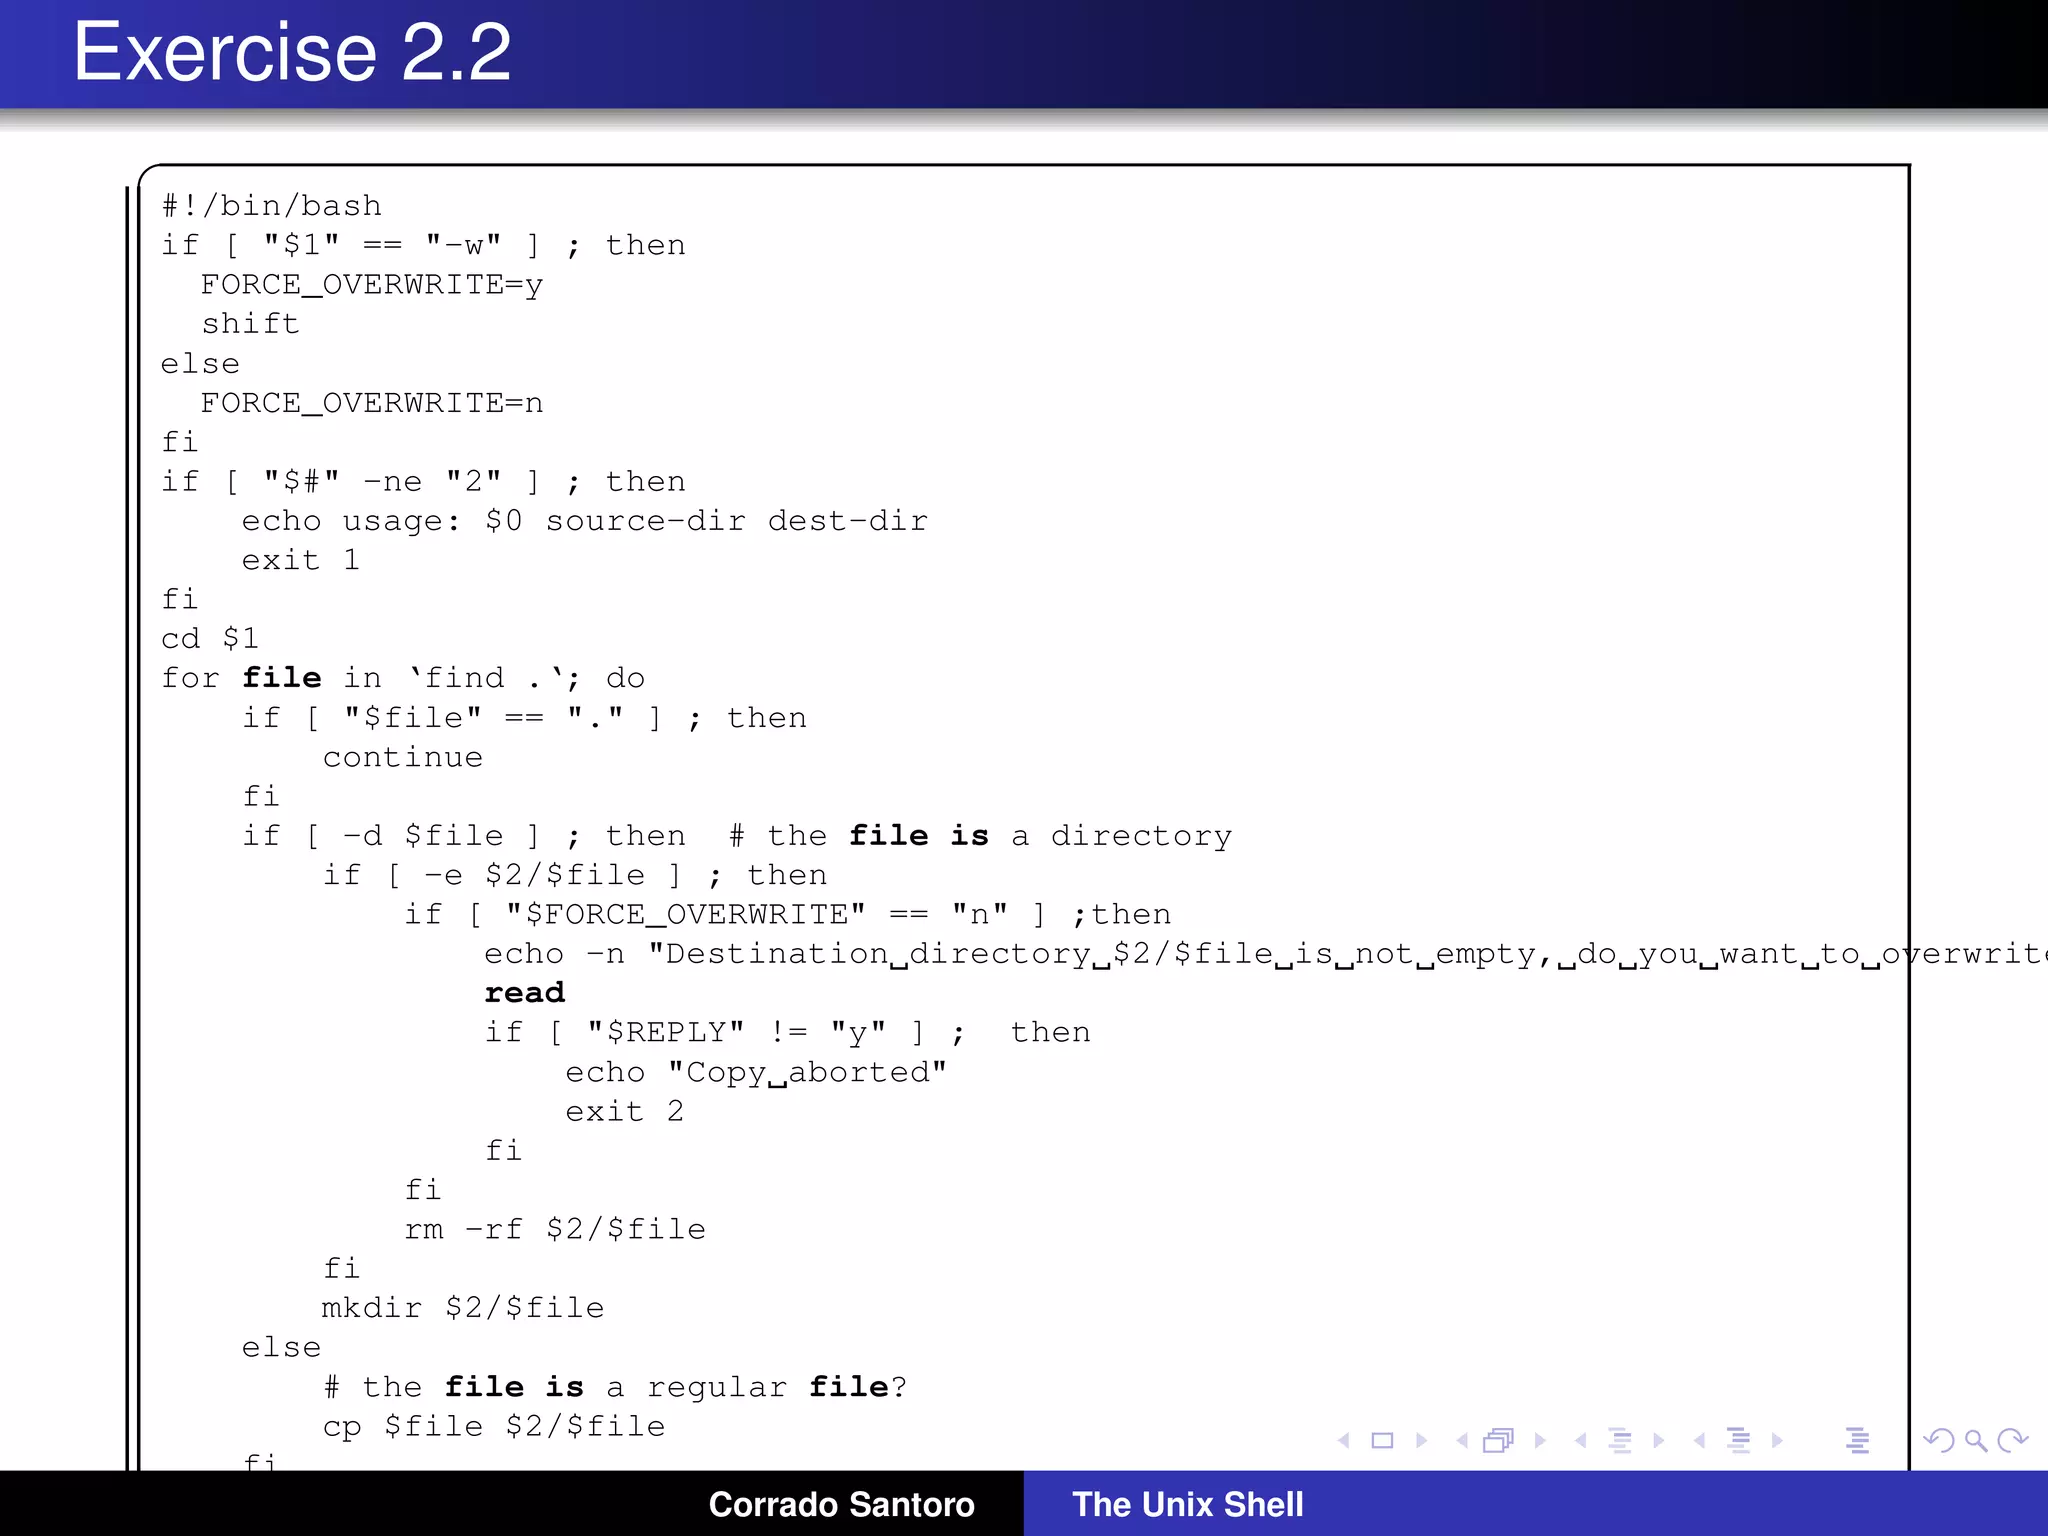This screenshot has width=2048, height=1536.
Task: Open search with magnifier icon
Action: 1975,1441
